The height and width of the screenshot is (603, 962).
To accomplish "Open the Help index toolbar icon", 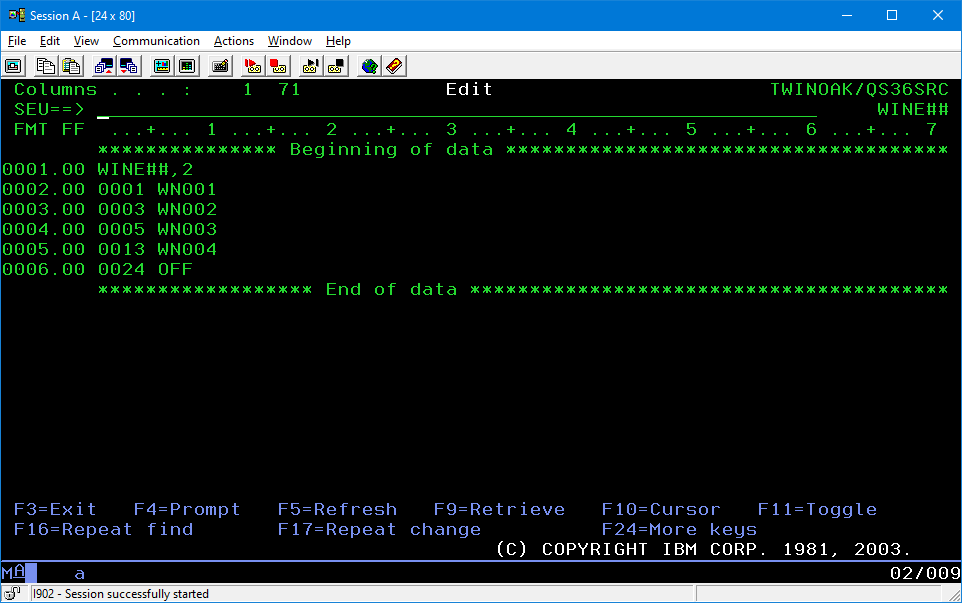I will pos(395,66).
